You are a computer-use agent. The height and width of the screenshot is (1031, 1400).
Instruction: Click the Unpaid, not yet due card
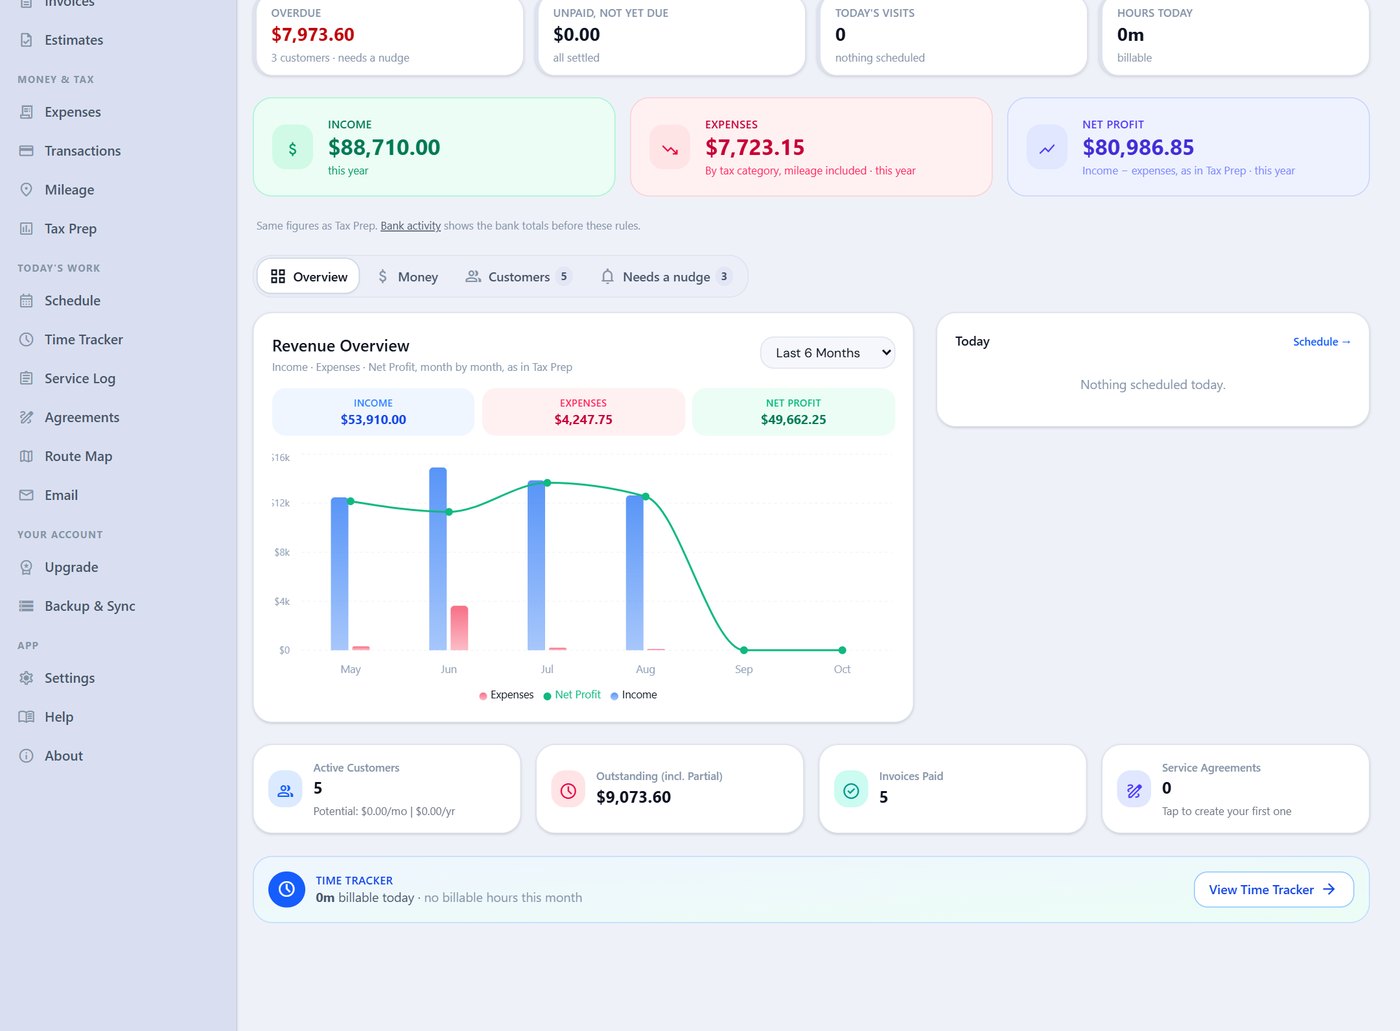pyautogui.click(x=670, y=36)
